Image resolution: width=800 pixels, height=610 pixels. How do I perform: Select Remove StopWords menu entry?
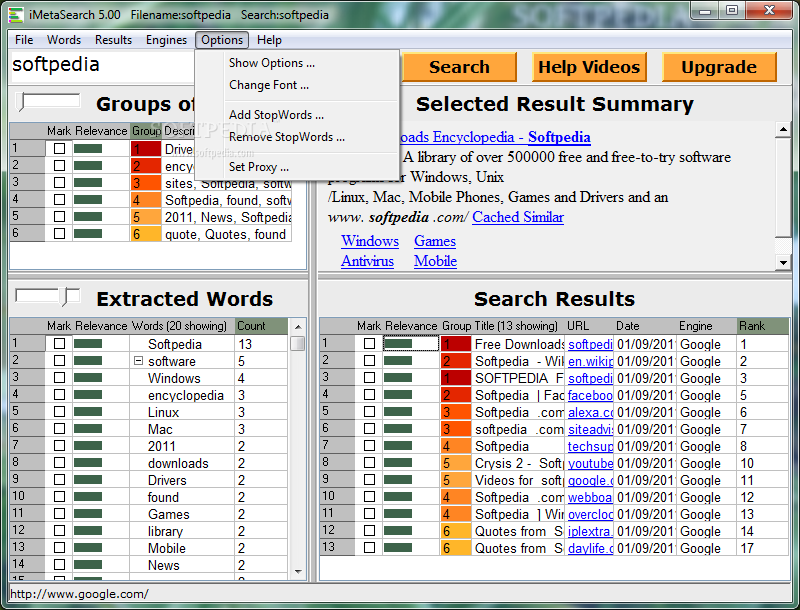(287, 137)
